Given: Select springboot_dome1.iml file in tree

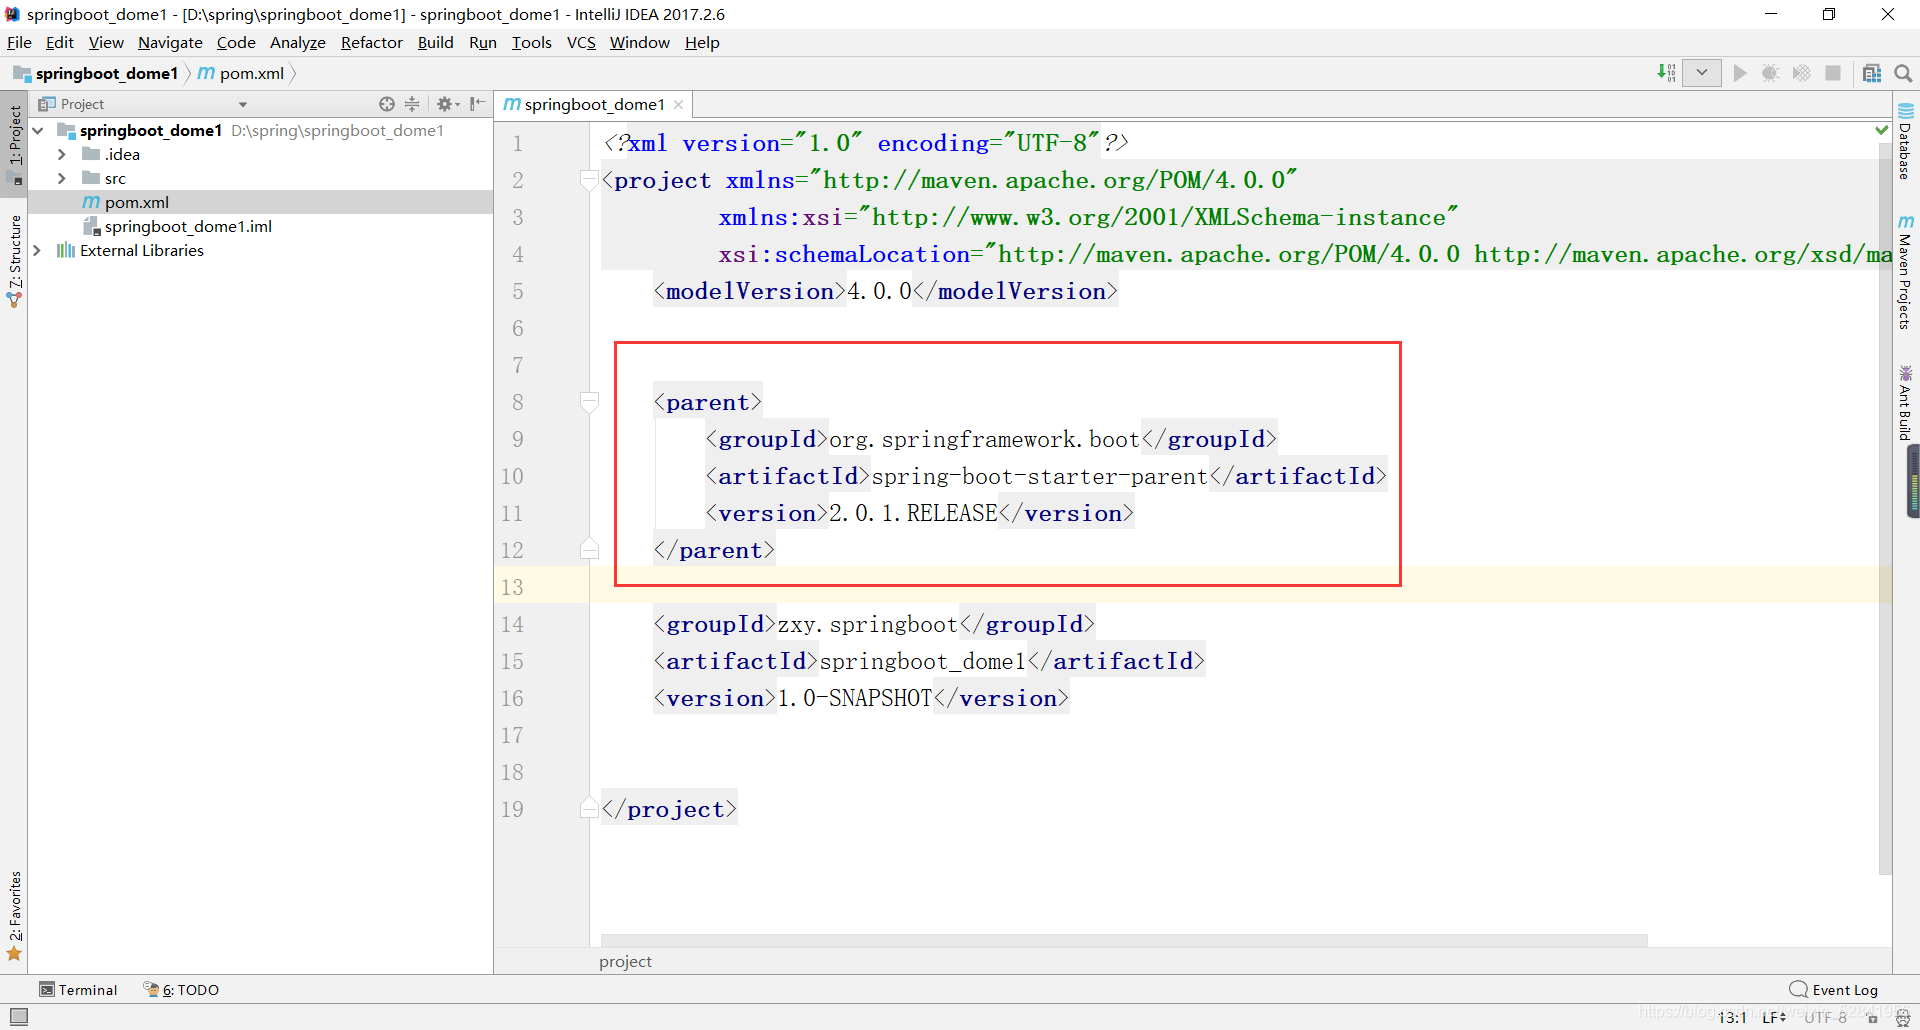Looking at the screenshot, I should 260,226.
